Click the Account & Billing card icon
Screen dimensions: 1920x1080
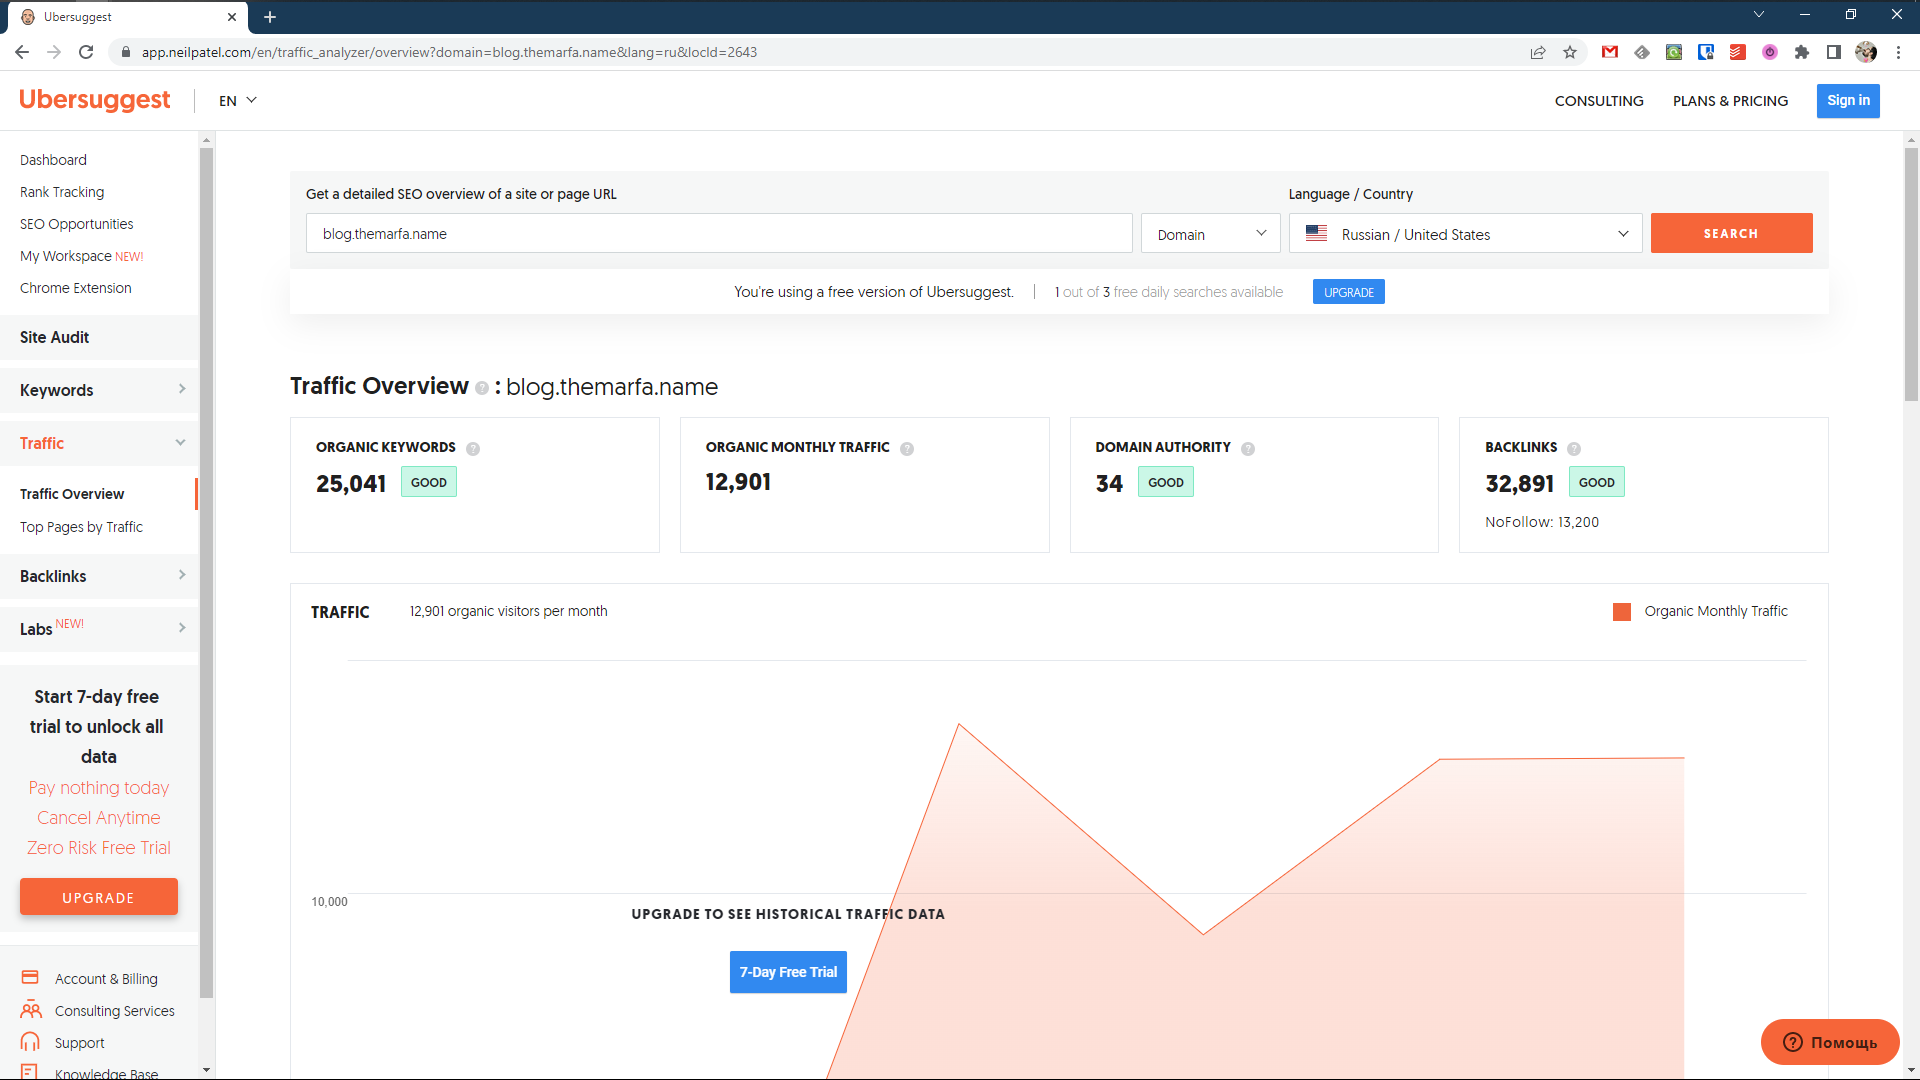[30, 978]
